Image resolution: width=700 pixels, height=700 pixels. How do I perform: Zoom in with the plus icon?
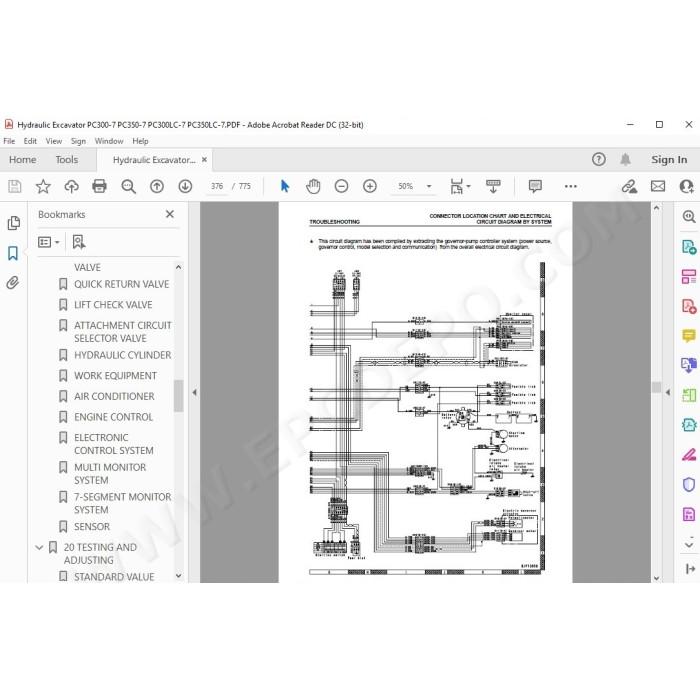370,186
